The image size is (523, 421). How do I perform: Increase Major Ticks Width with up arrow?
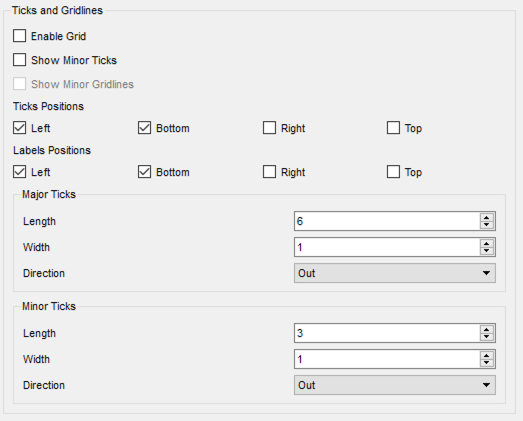(x=487, y=243)
